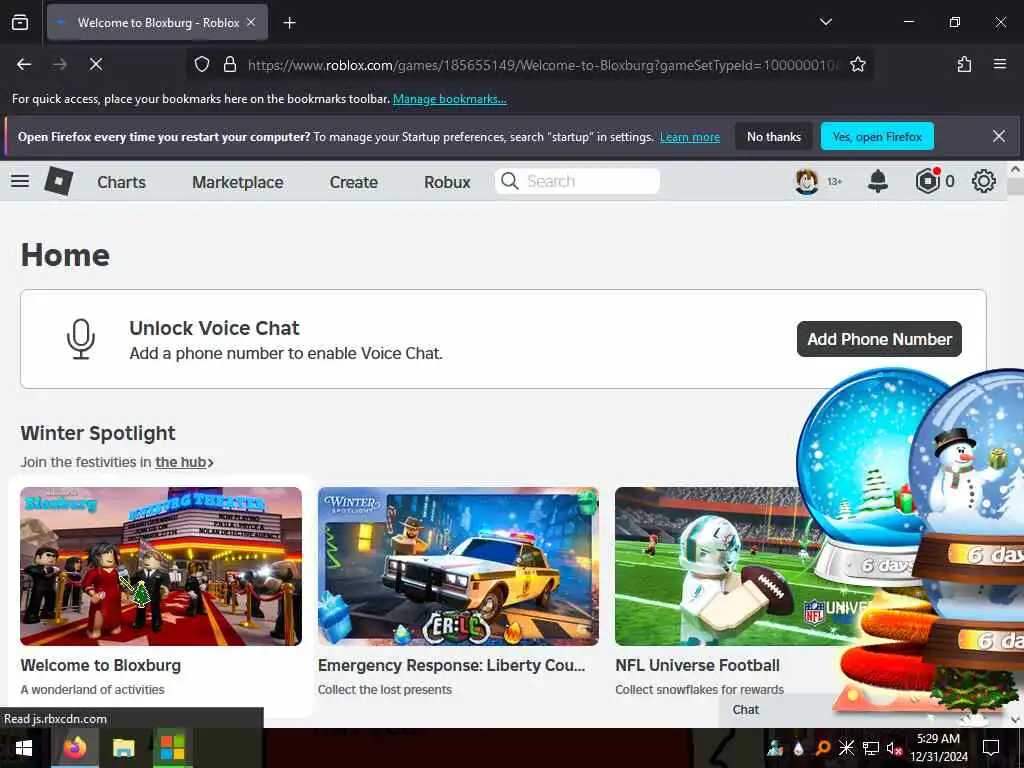Image resolution: width=1024 pixels, height=768 pixels.
Task: Click the Manage bookmarks link
Action: tap(449, 99)
